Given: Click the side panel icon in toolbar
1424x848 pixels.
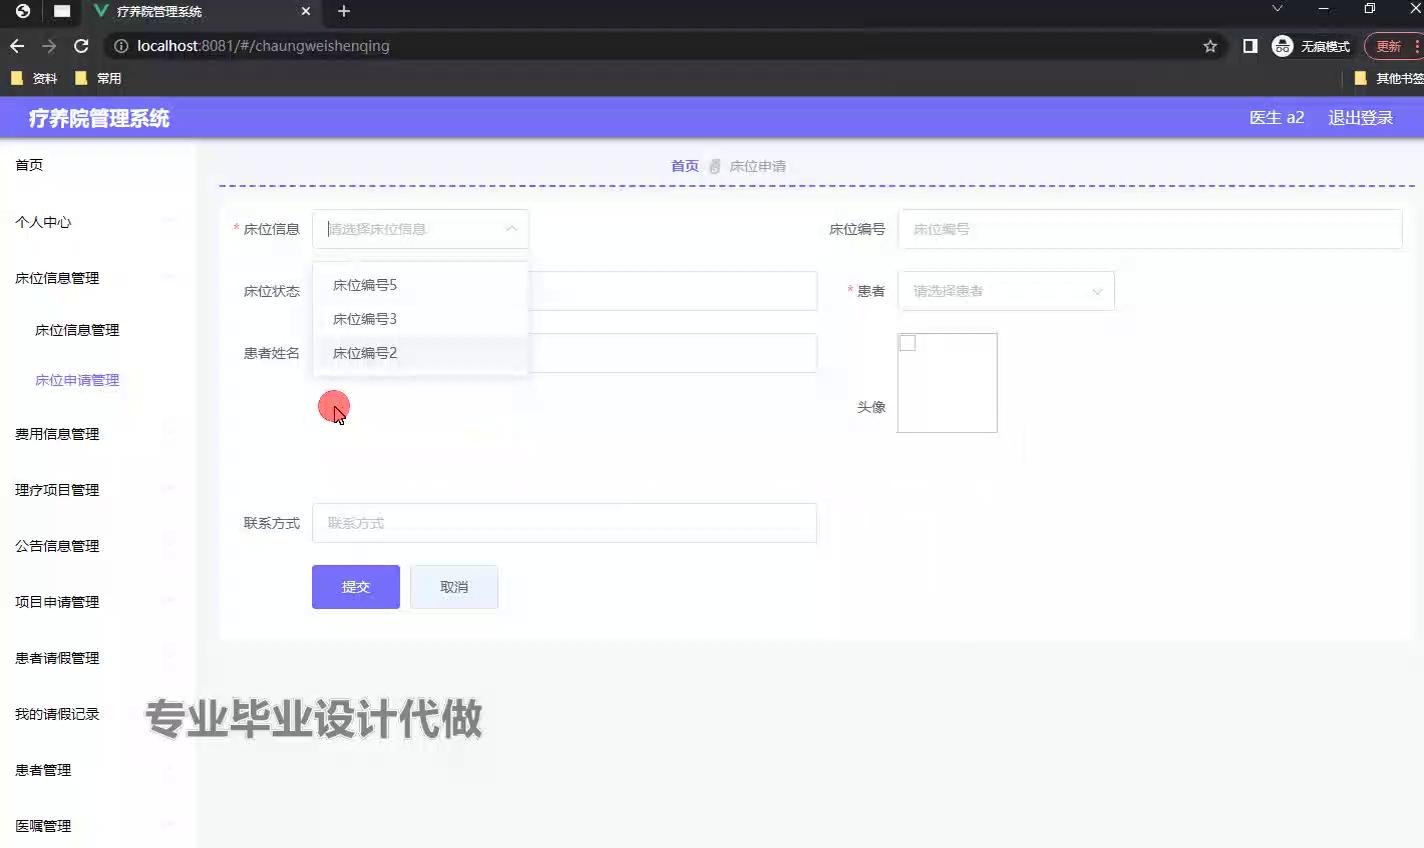Looking at the screenshot, I should click(1250, 46).
